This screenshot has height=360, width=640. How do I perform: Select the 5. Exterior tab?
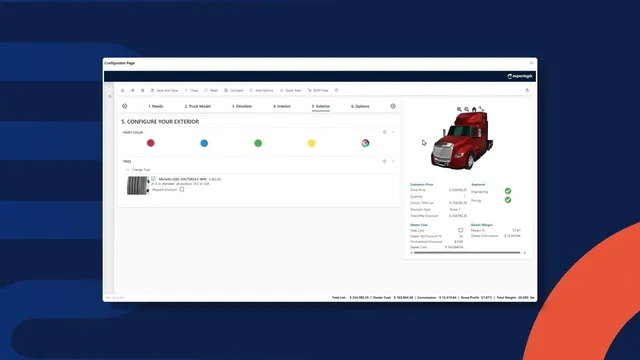coord(321,107)
